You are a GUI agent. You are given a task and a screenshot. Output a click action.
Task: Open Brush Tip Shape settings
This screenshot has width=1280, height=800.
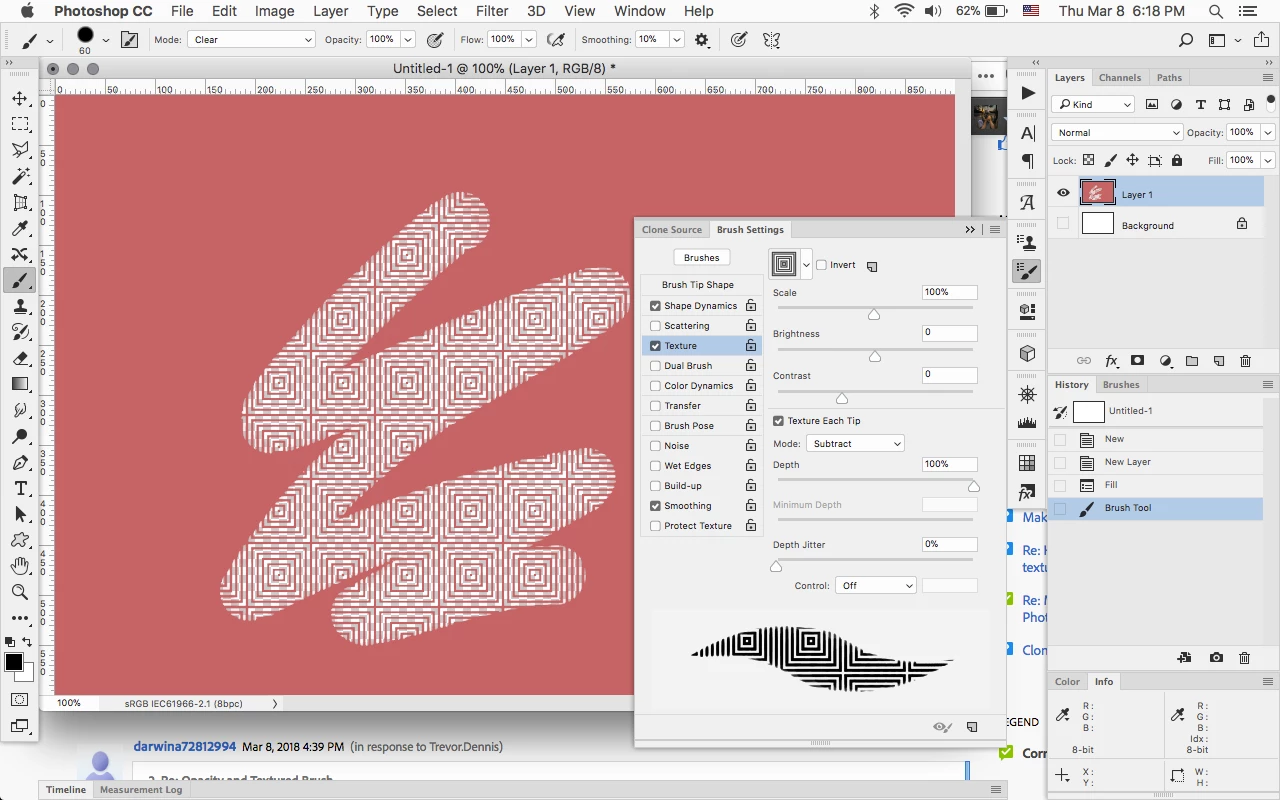click(698, 285)
